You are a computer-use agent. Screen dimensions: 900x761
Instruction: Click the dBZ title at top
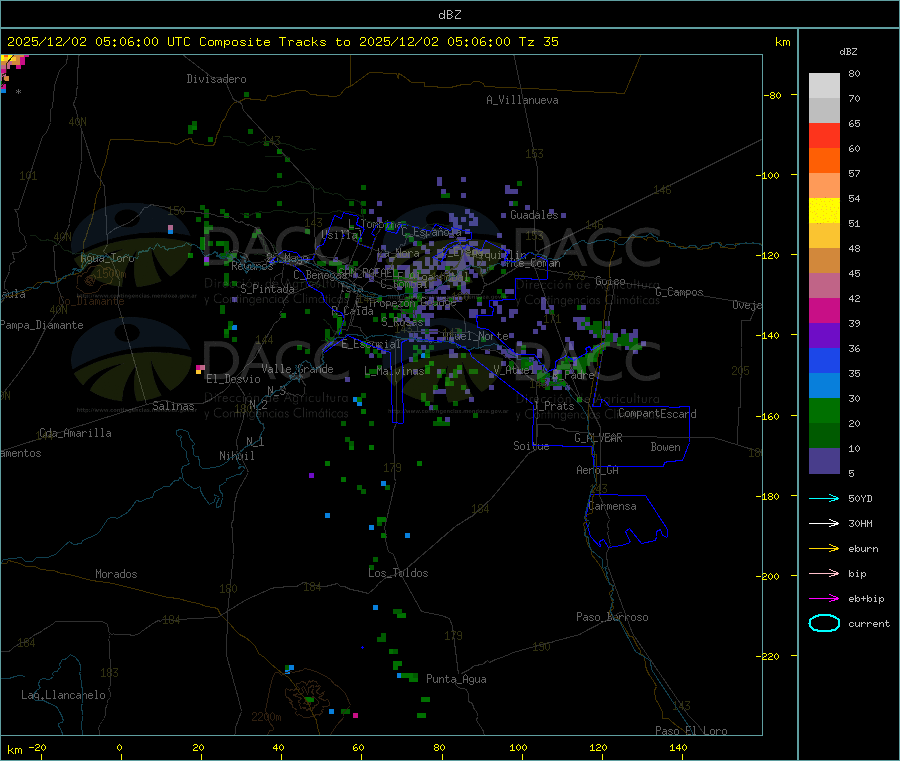[x=449, y=15]
